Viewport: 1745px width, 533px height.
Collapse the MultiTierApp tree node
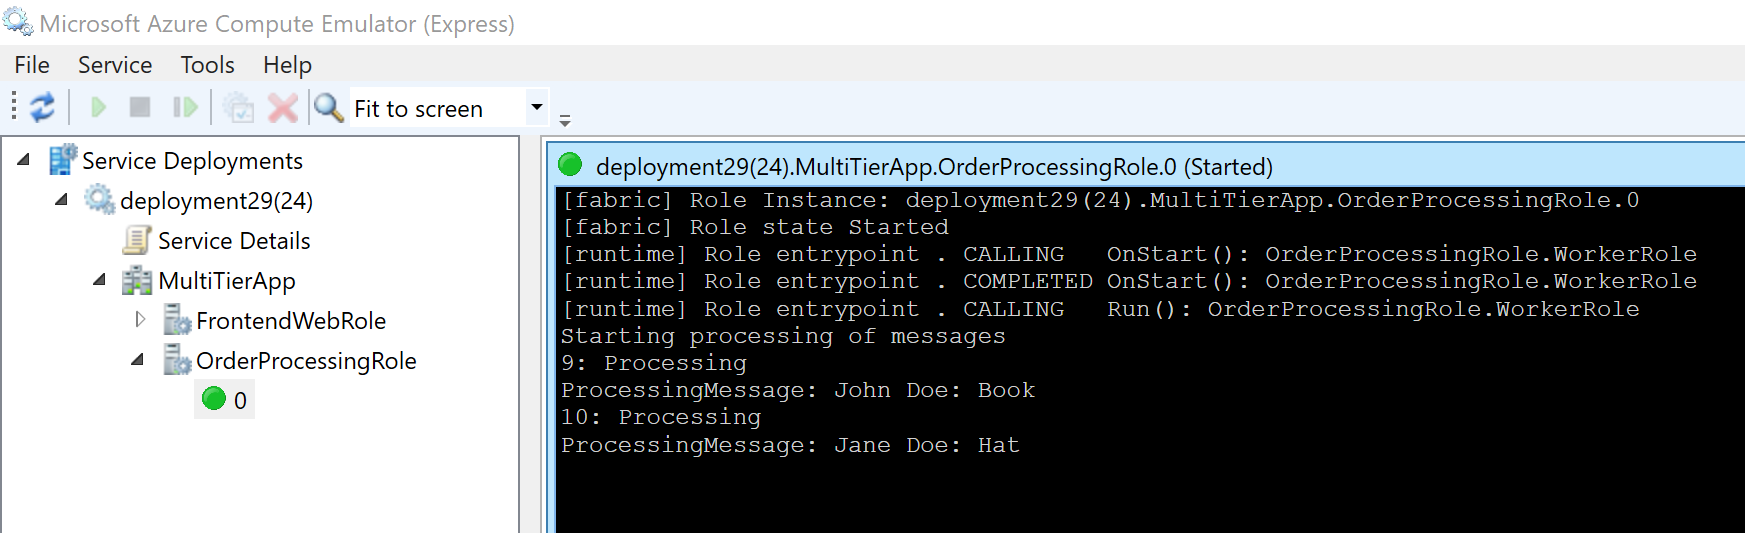point(99,279)
